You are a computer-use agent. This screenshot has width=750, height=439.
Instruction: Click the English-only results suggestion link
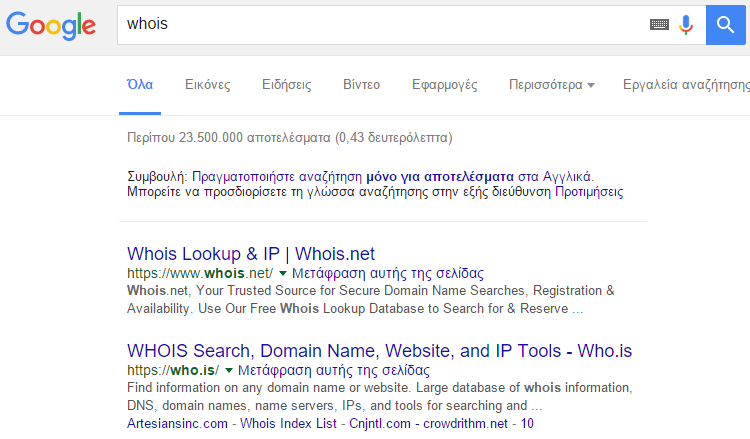tap(393, 176)
